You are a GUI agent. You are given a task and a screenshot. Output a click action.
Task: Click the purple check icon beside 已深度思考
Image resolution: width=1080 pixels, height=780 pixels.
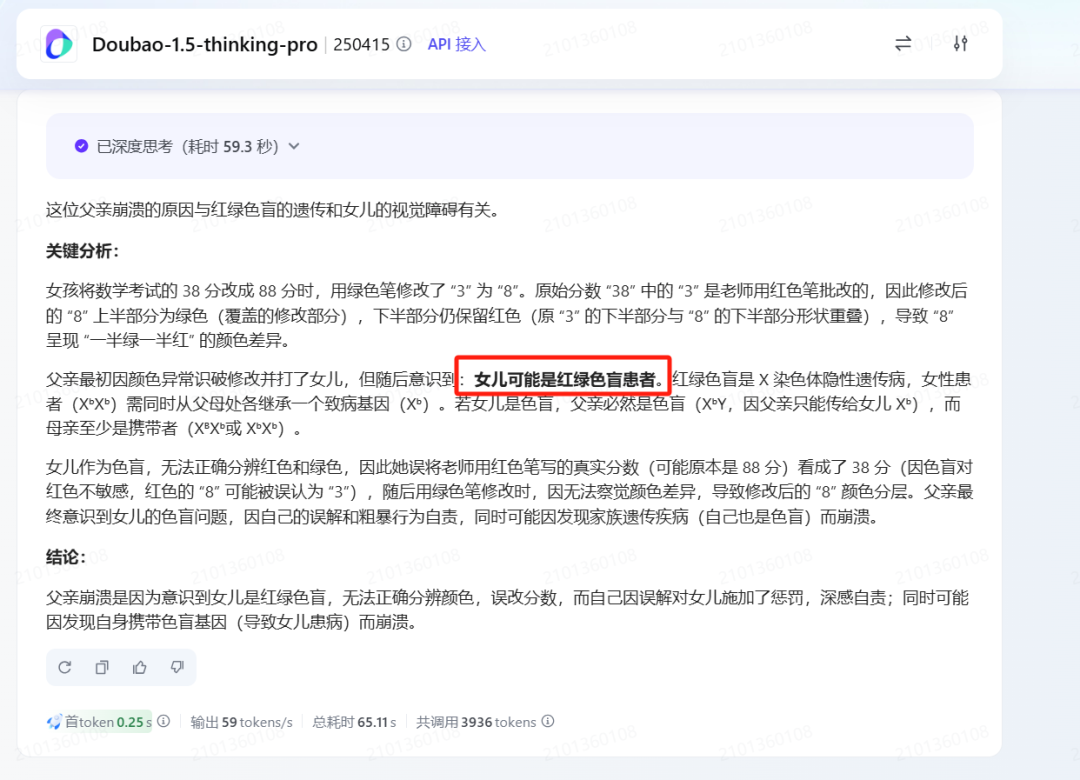coord(81,146)
